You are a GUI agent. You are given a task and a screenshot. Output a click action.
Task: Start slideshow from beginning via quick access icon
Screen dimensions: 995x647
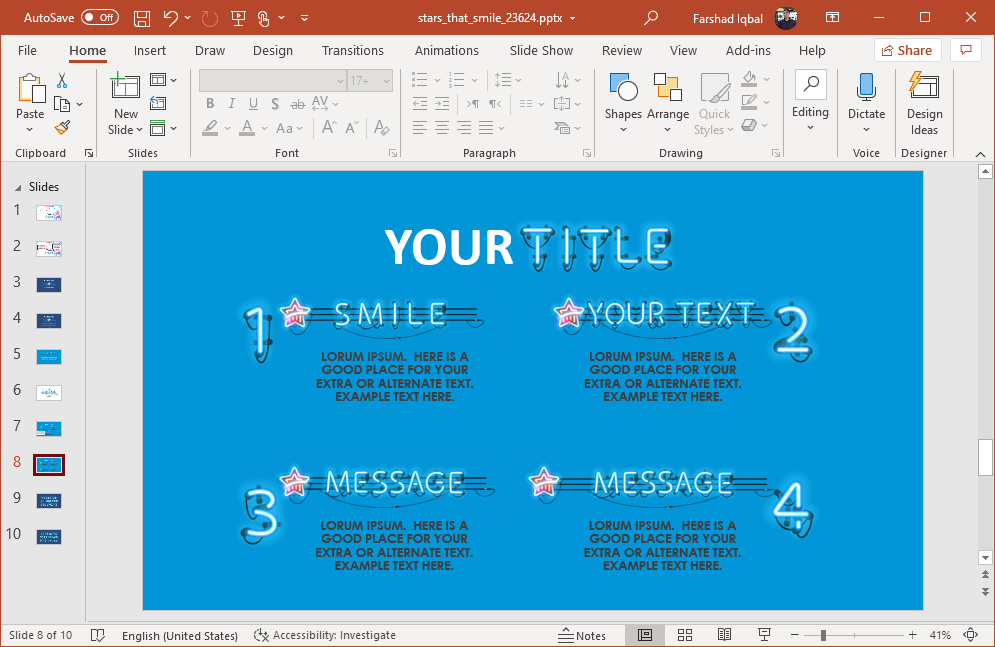coord(238,18)
